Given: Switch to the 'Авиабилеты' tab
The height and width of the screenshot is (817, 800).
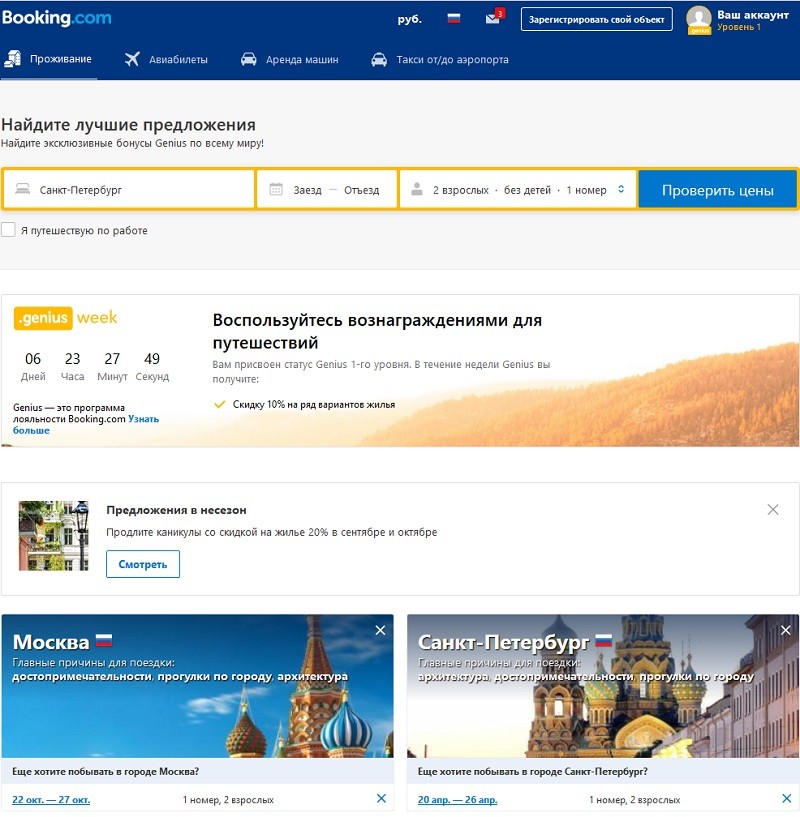Looking at the screenshot, I should pyautogui.click(x=166, y=60).
